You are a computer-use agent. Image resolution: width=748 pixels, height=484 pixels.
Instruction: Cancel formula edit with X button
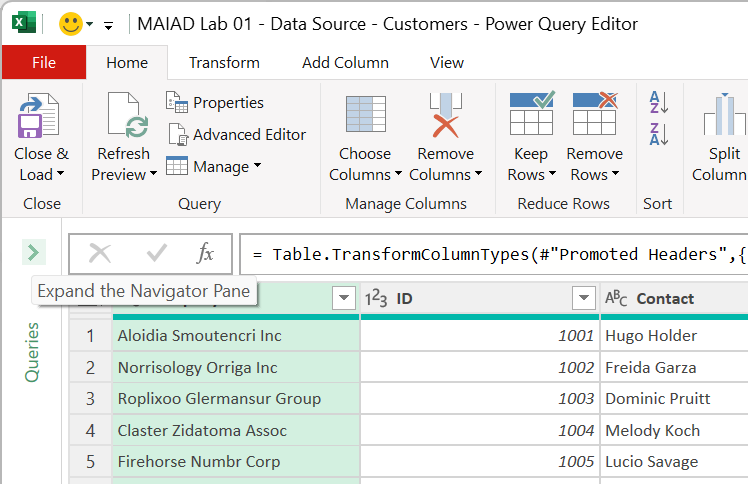pos(100,253)
